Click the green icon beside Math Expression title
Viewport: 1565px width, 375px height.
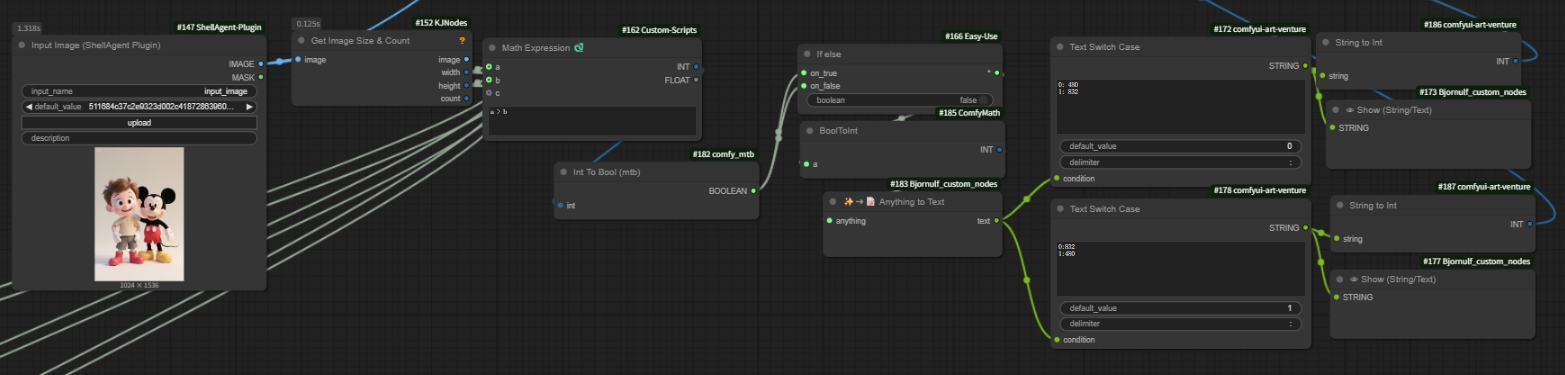click(x=580, y=48)
